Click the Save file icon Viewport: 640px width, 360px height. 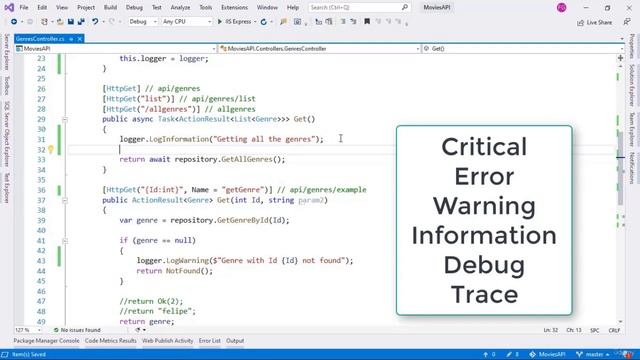71,22
